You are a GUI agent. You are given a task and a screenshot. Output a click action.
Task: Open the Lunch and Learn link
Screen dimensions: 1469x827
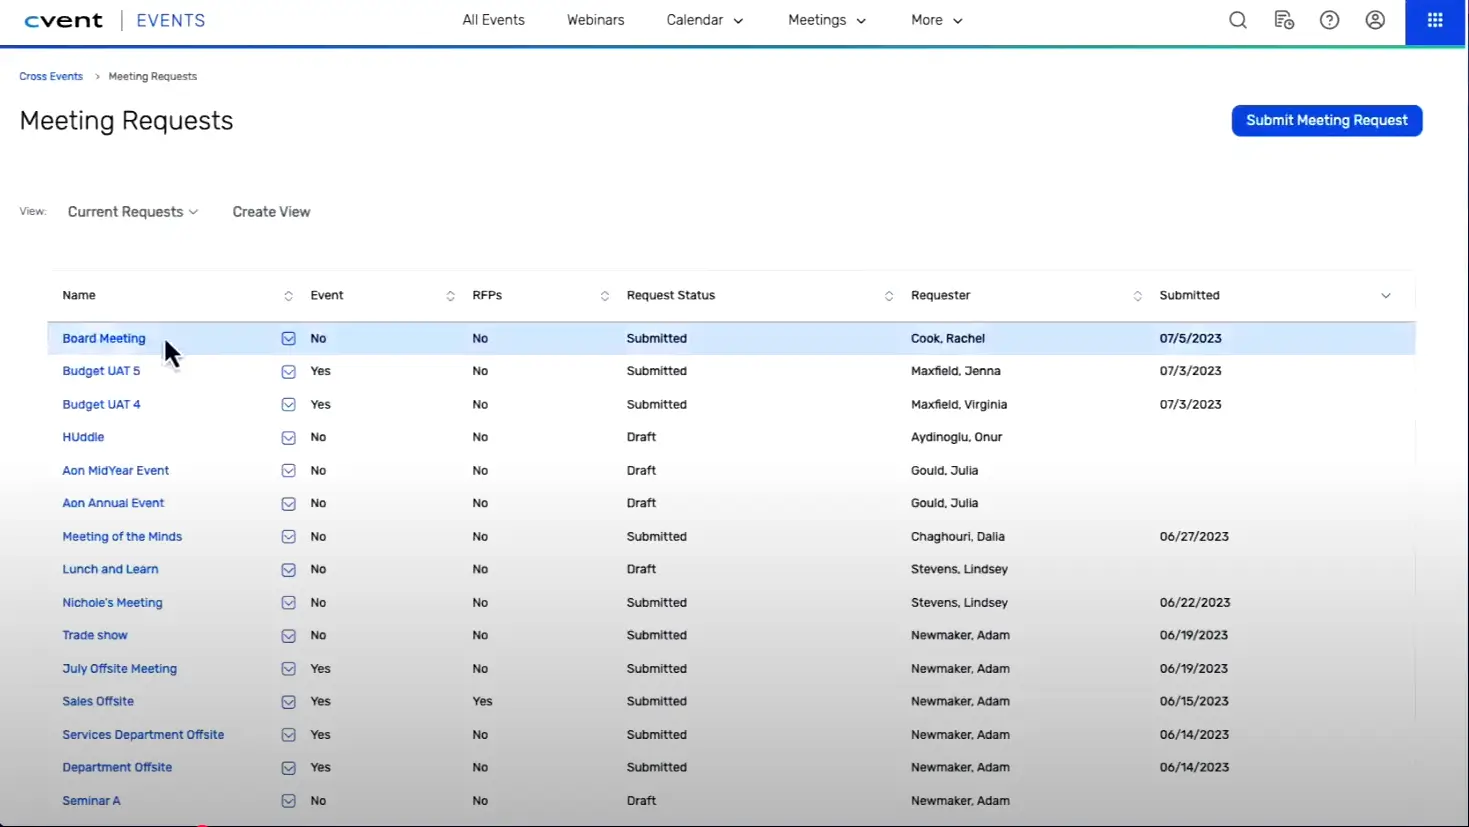110,569
